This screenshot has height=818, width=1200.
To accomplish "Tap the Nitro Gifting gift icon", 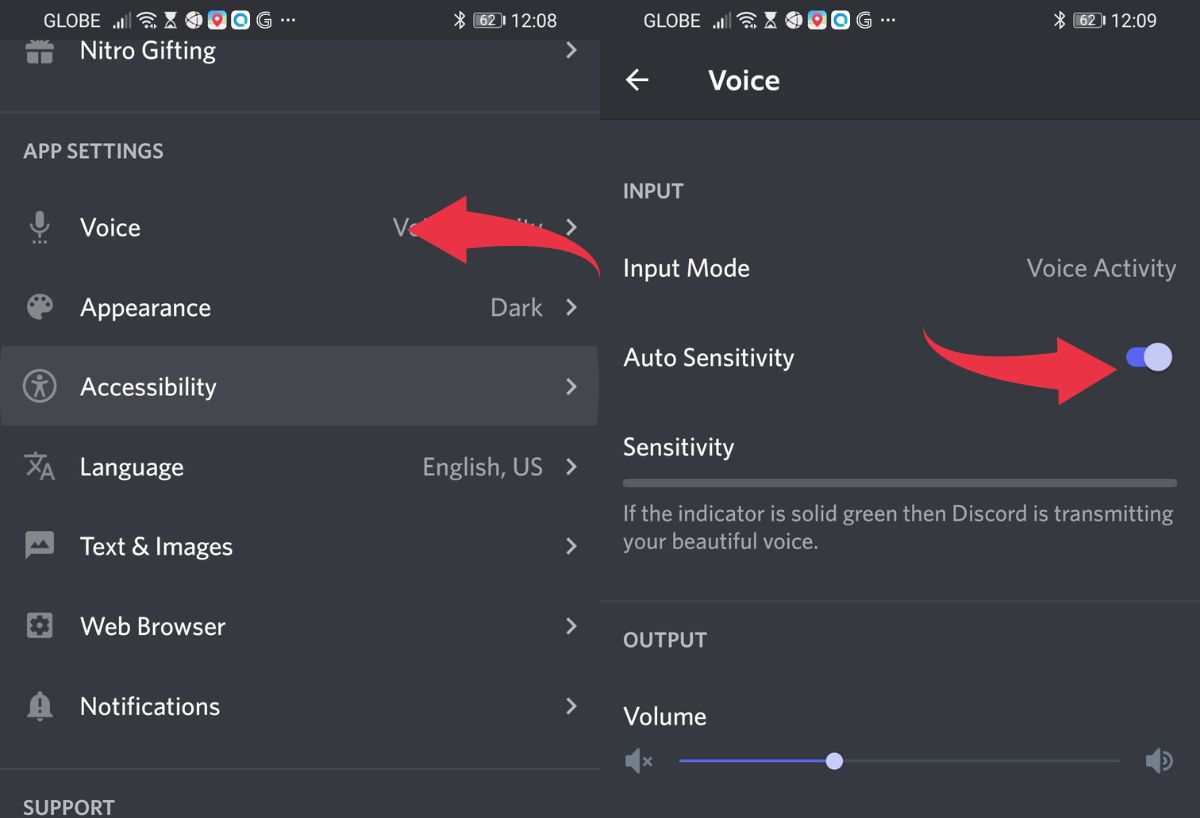I will click(x=40, y=51).
